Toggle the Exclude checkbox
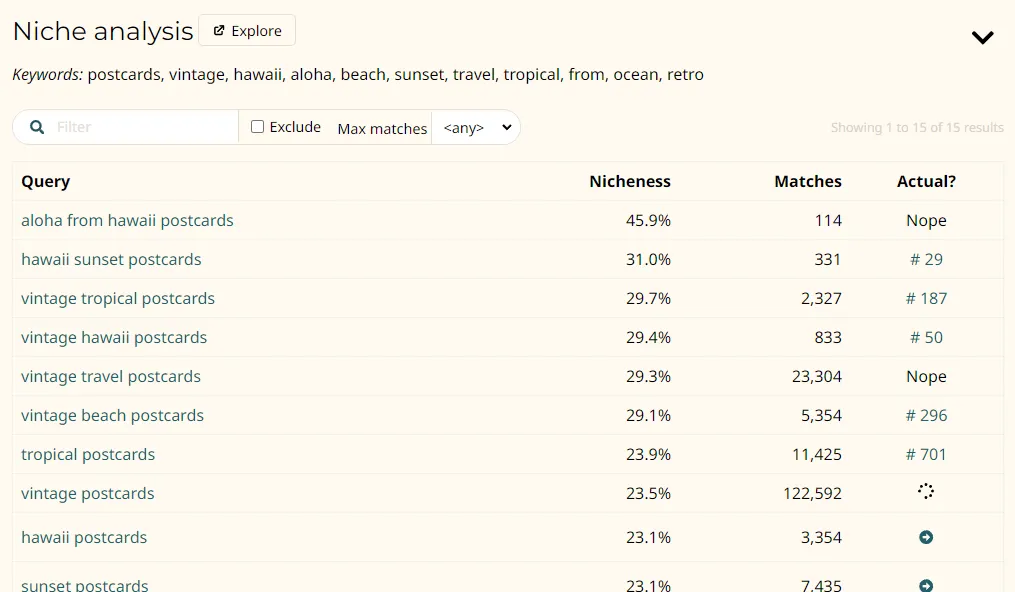This screenshot has width=1015, height=592. tap(257, 127)
